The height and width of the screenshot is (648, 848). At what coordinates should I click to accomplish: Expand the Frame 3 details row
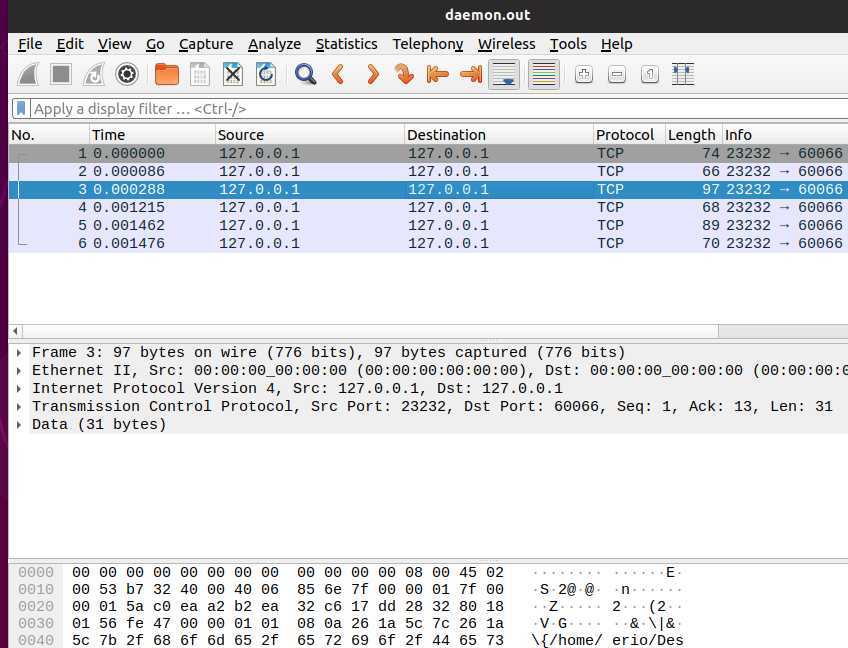click(x=19, y=353)
